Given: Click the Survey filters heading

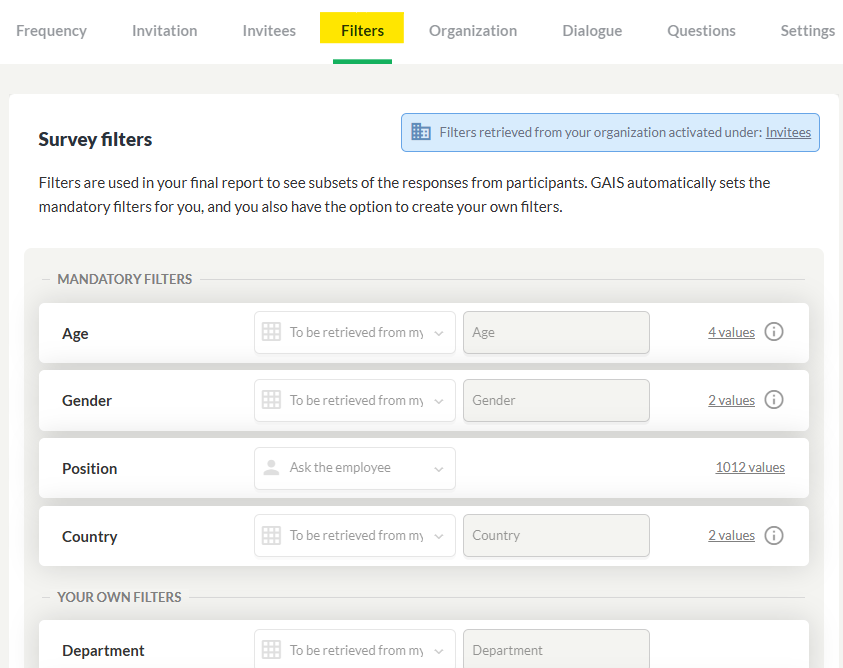Looking at the screenshot, I should (x=95, y=139).
